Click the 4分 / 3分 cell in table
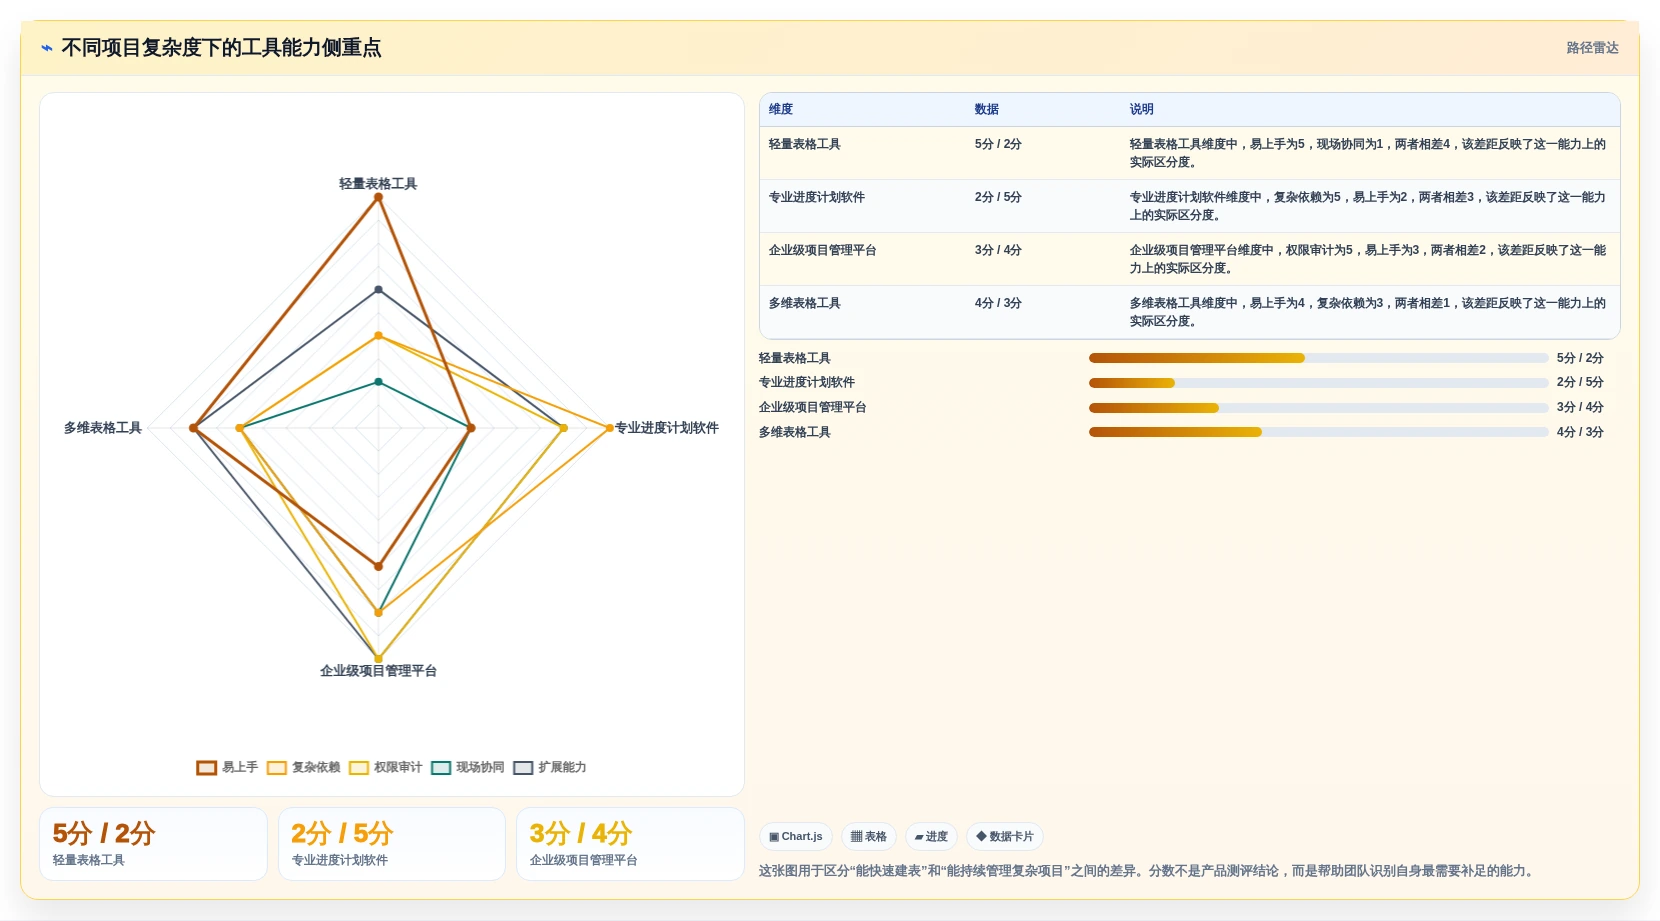 point(998,303)
